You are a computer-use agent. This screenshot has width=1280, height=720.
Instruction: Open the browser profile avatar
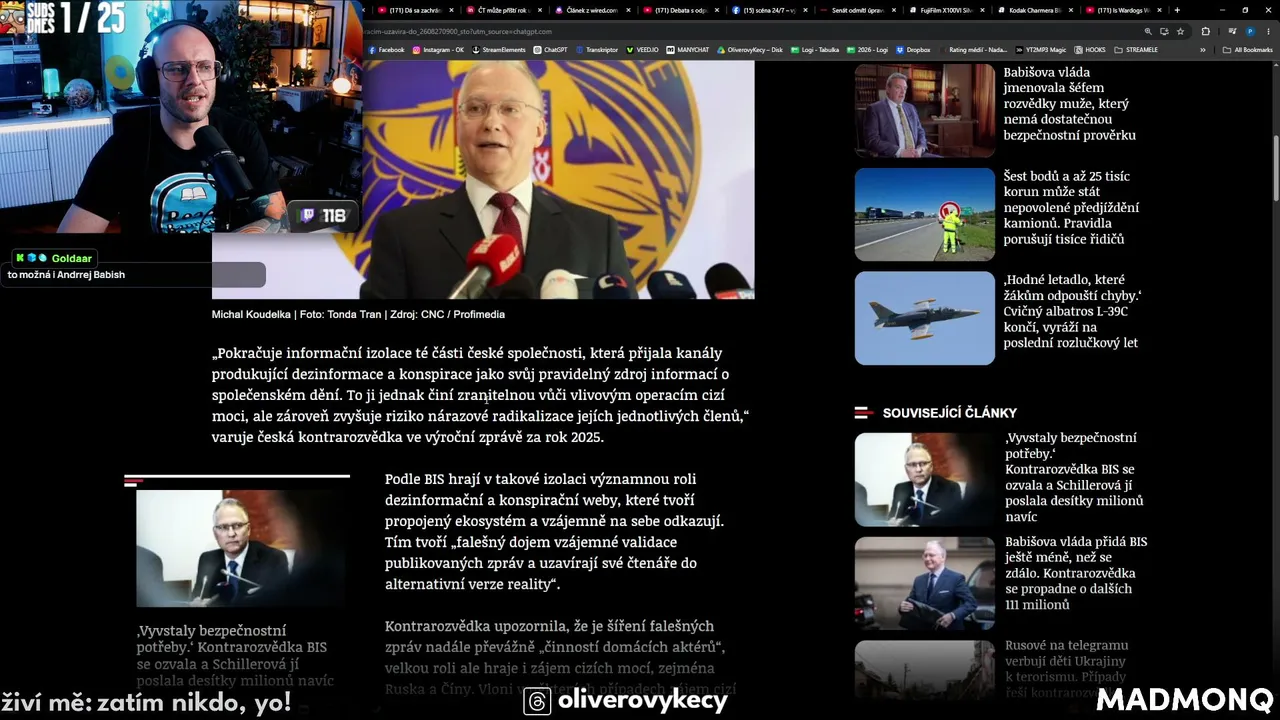coord(1250,31)
